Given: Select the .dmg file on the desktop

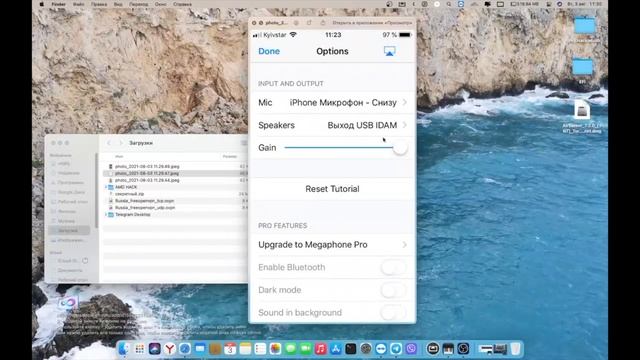Looking at the screenshot, I should [x=582, y=110].
